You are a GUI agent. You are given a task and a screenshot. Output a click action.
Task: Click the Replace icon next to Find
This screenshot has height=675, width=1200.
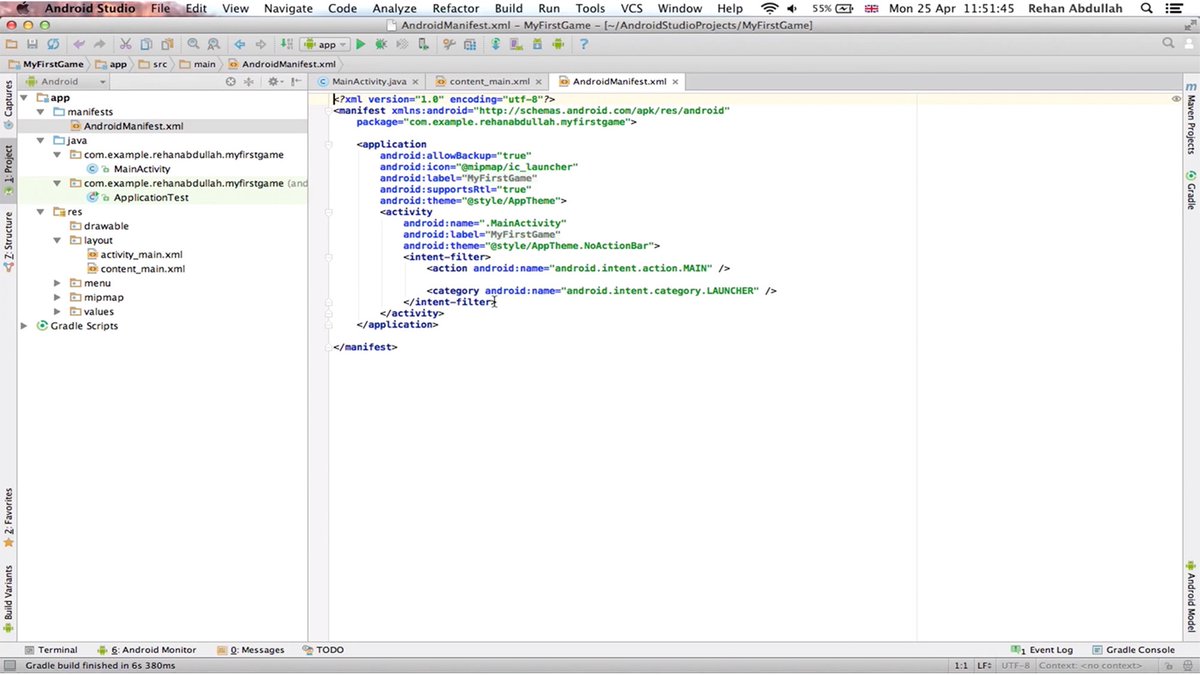(x=213, y=44)
